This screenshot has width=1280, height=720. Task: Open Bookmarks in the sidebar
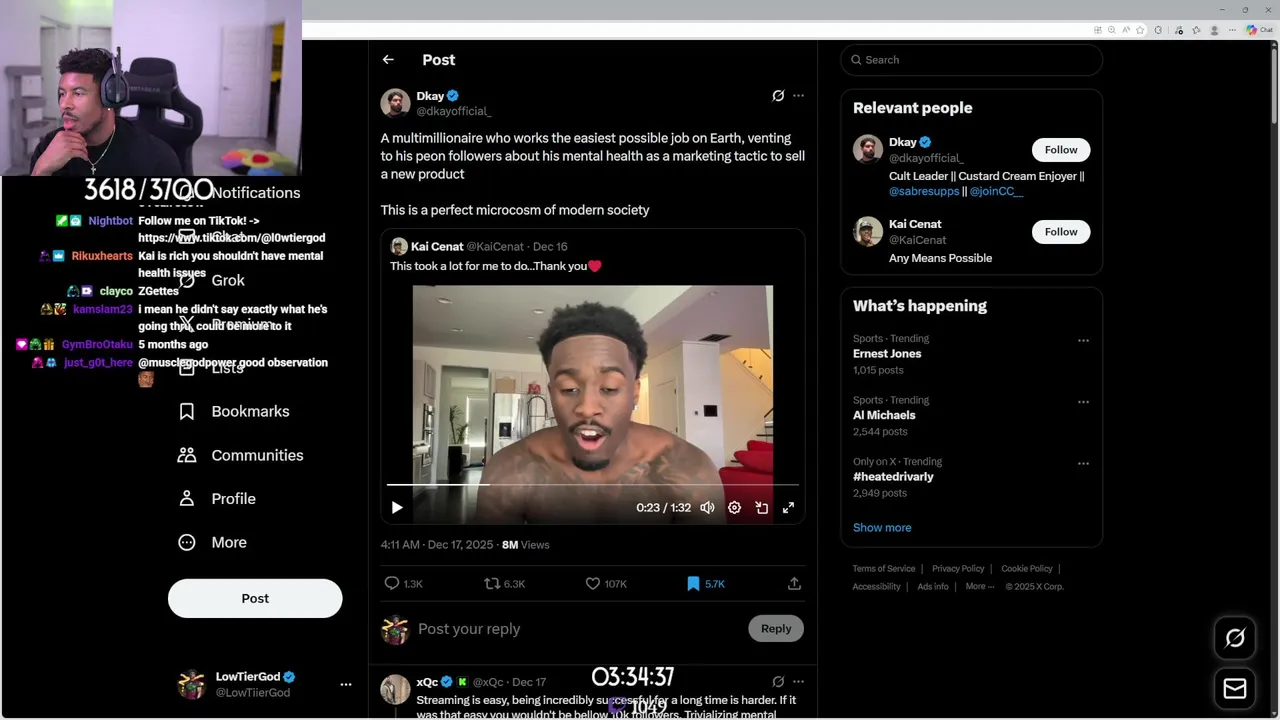click(x=234, y=411)
